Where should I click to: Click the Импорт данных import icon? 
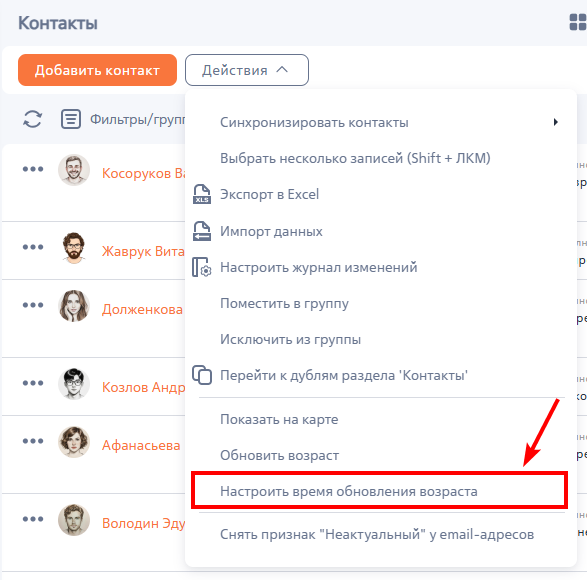(x=202, y=231)
